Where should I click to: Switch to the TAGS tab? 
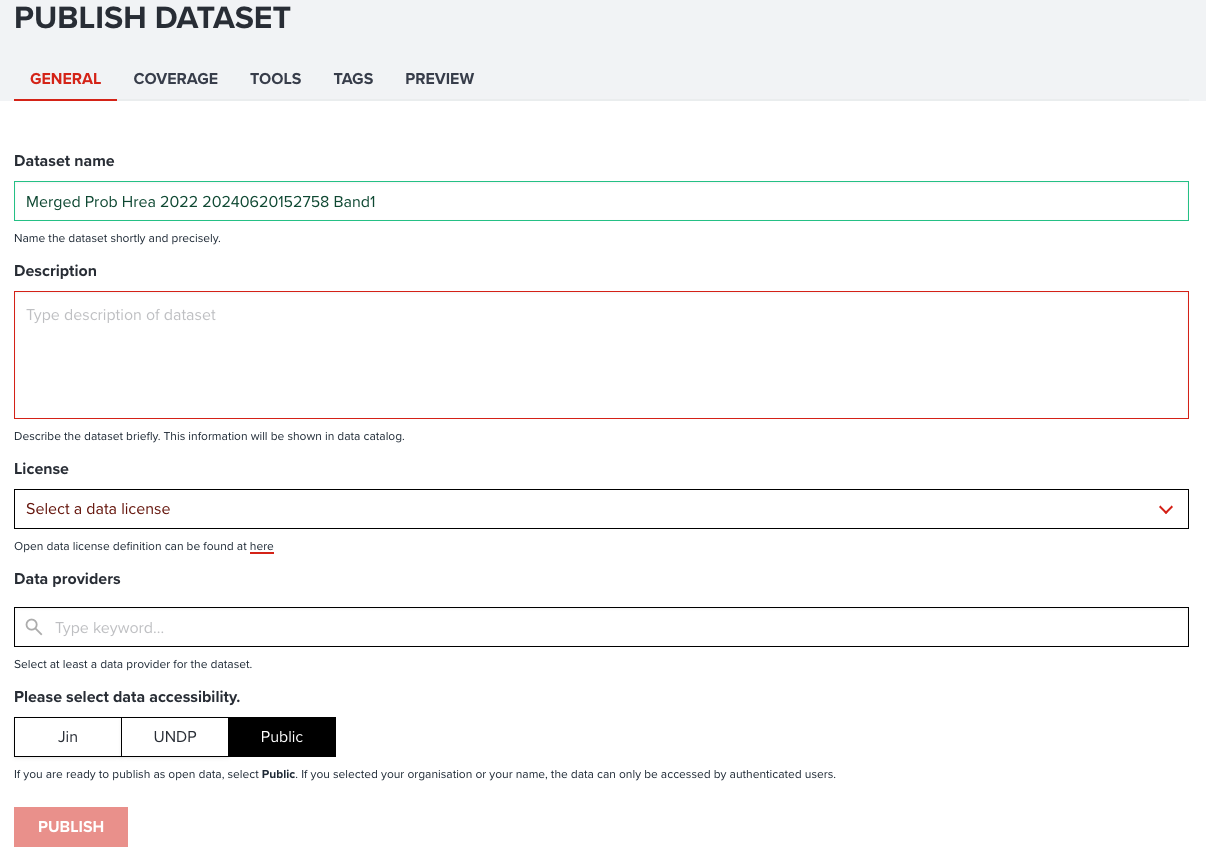coord(353,78)
